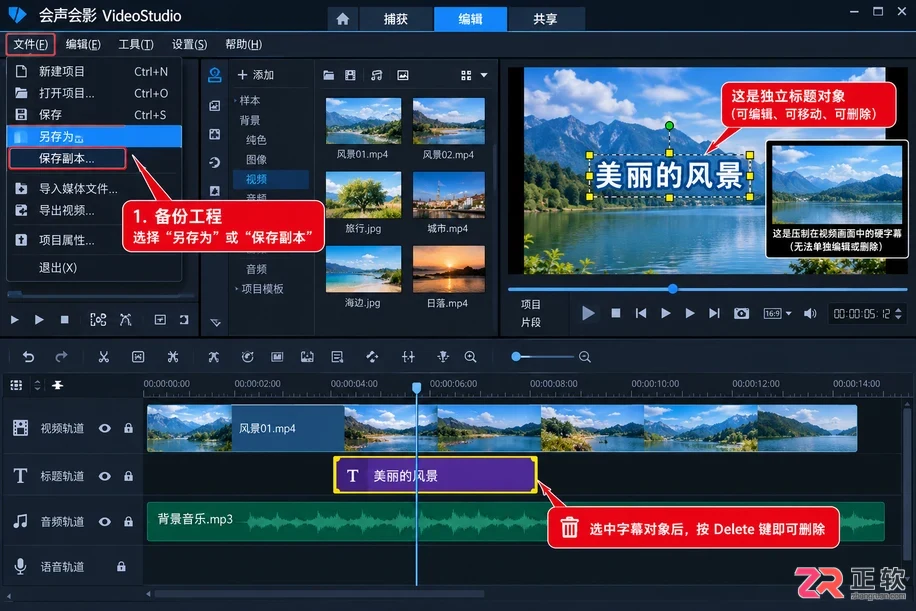Click the scissors split clip tool
Image resolution: width=916 pixels, height=611 pixels.
(x=103, y=357)
